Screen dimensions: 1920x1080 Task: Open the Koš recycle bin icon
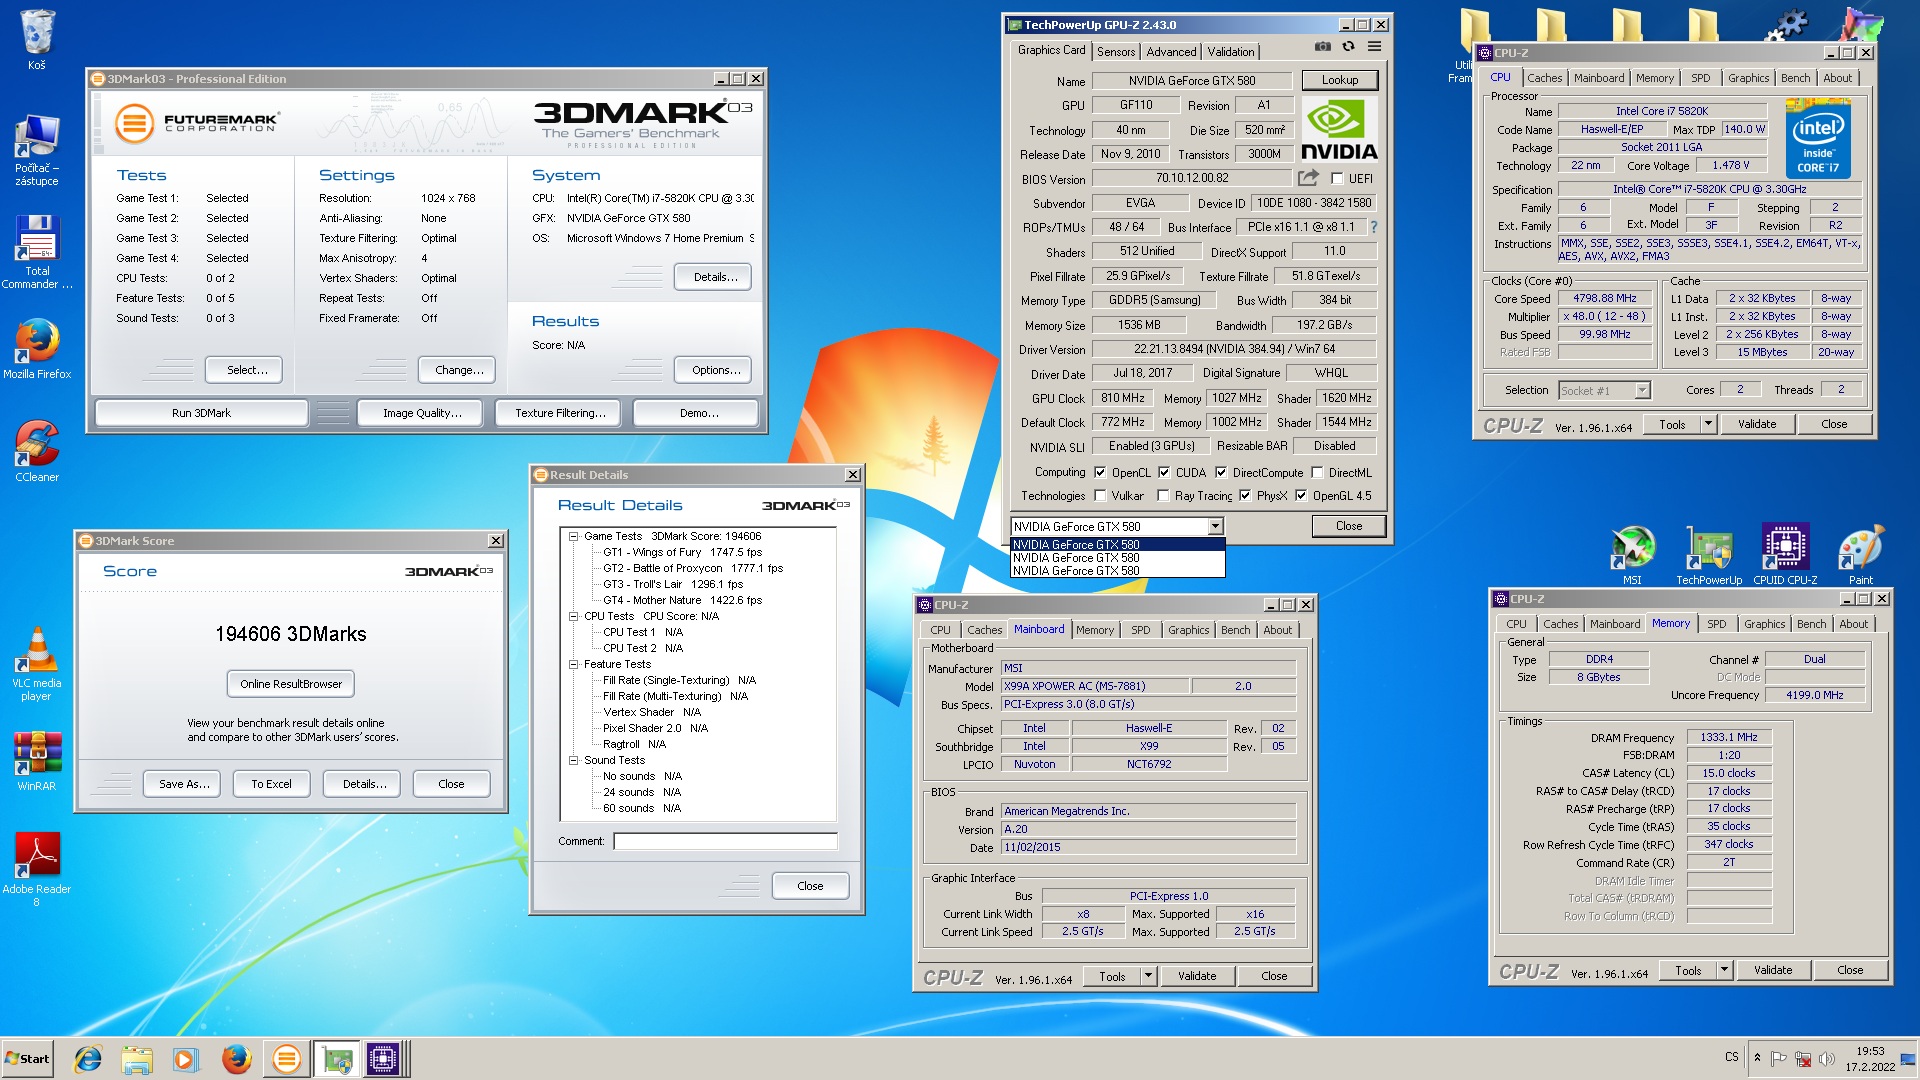click(37, 38)
